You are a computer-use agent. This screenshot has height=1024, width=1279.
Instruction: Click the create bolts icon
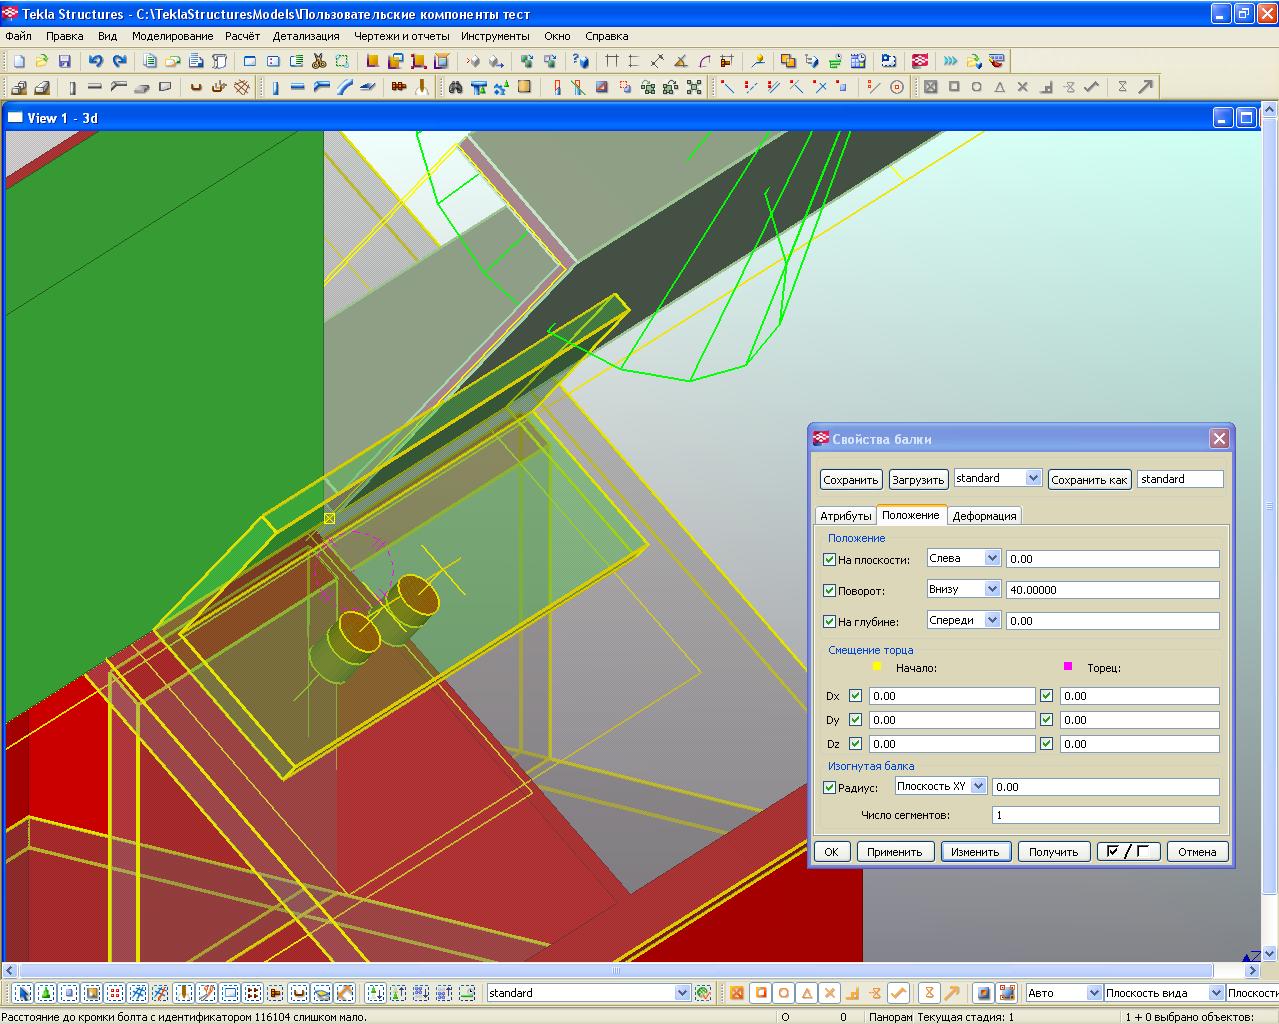(x=399, y=87)
